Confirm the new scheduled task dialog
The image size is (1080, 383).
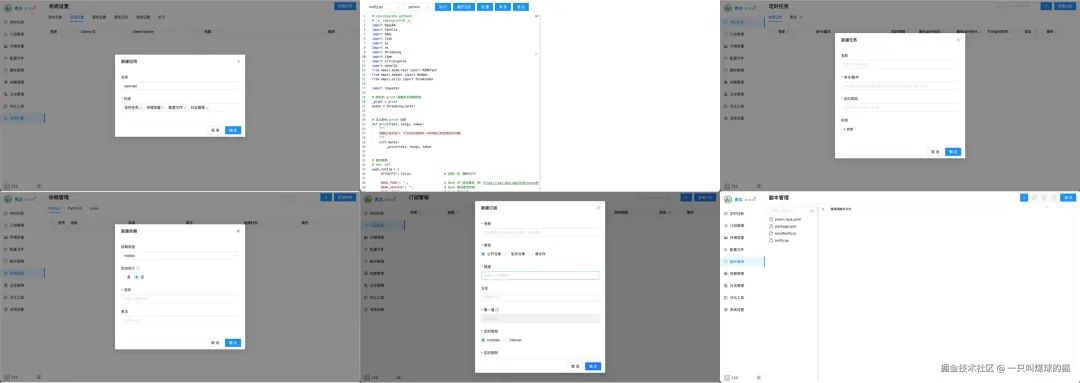953,152
